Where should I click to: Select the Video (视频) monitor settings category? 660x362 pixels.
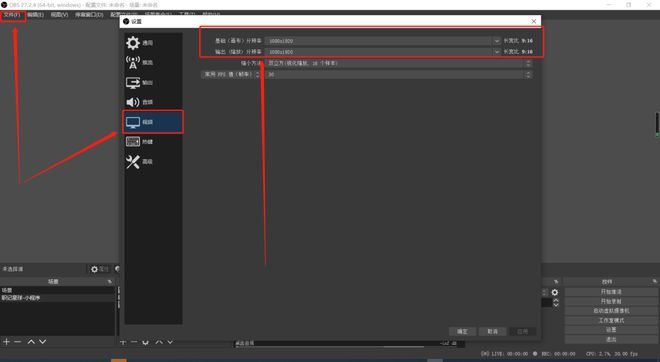pyautogui.click(x=153, y=122)
